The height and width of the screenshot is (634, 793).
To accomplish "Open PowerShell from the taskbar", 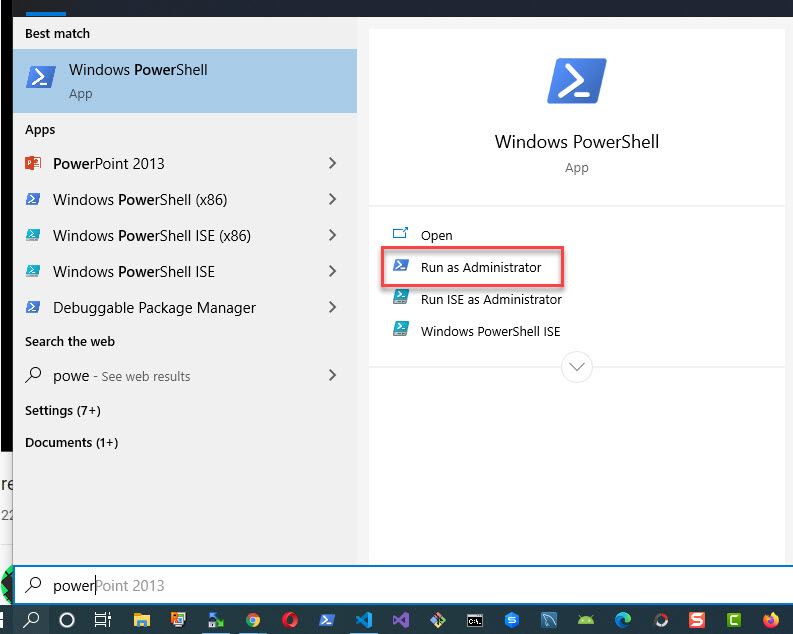I will [327, 619].
